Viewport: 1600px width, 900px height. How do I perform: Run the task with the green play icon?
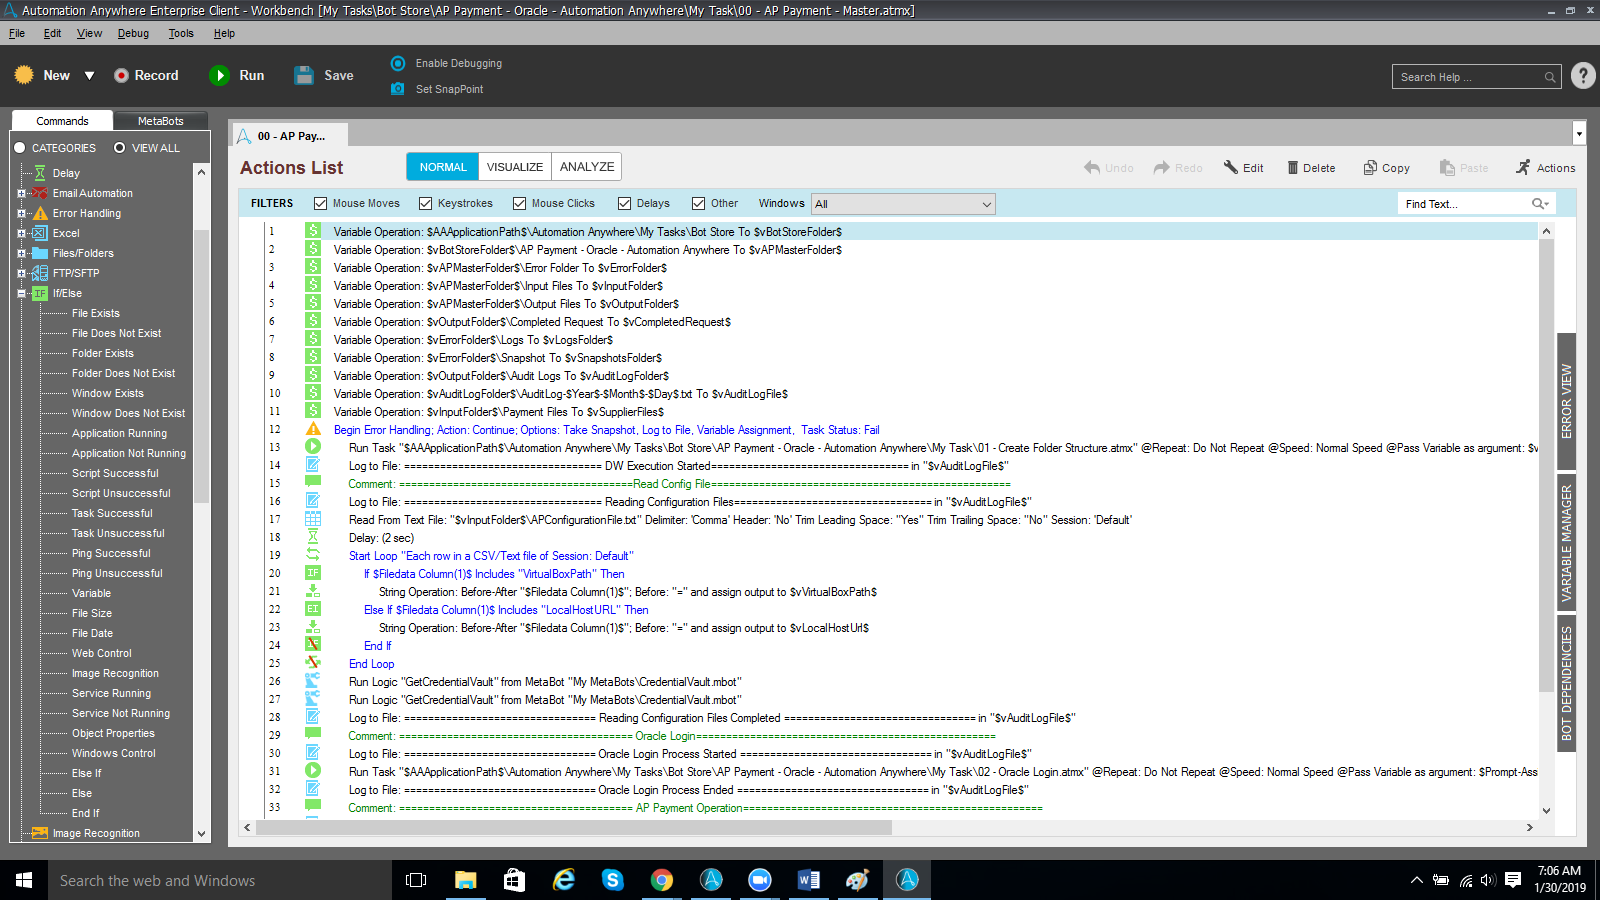(219, 76)
